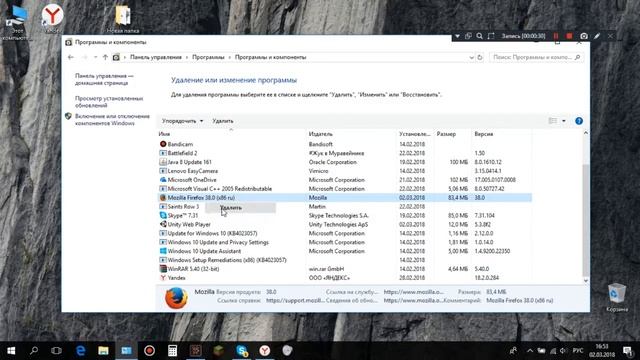Select the Unity Web Player icon

tap(163, 224)
